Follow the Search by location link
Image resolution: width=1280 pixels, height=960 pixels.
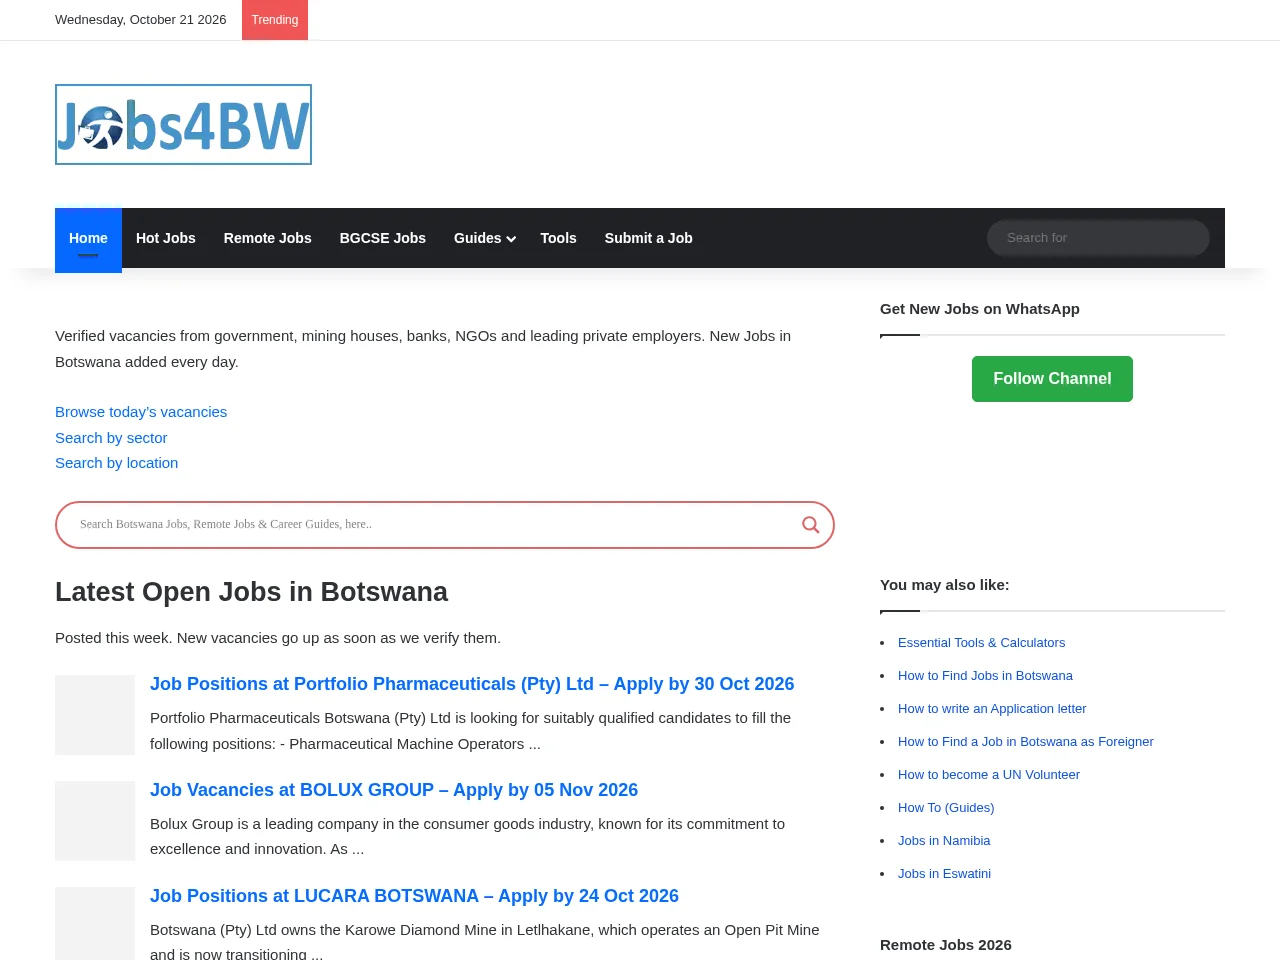coord(117,463)
